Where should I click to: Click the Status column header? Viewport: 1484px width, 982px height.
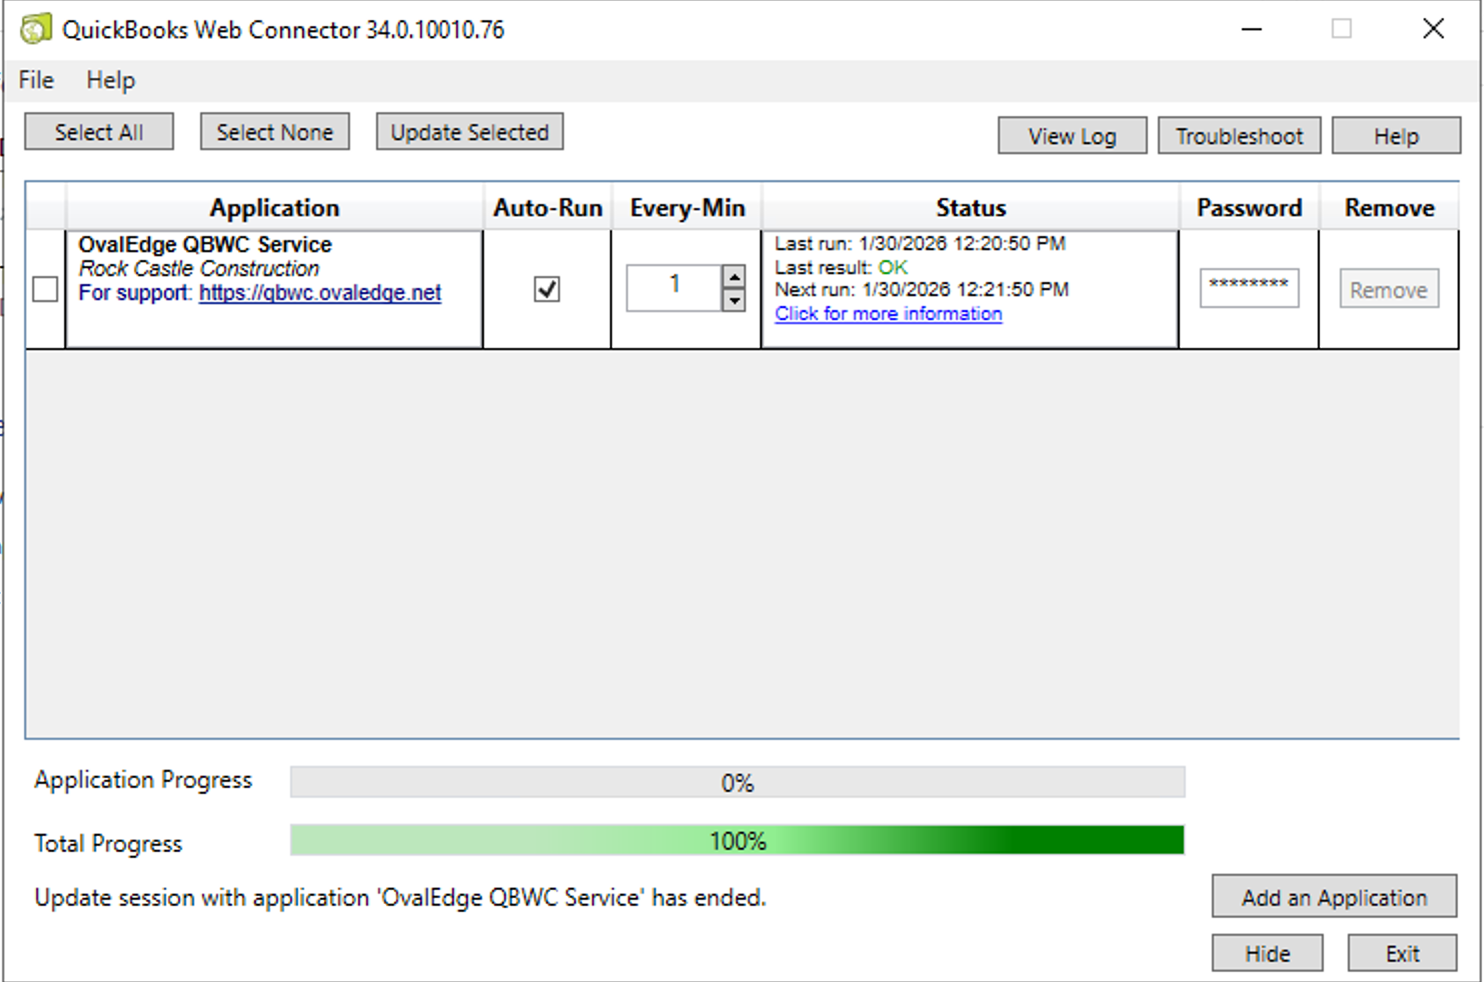[x=970, y=207]
